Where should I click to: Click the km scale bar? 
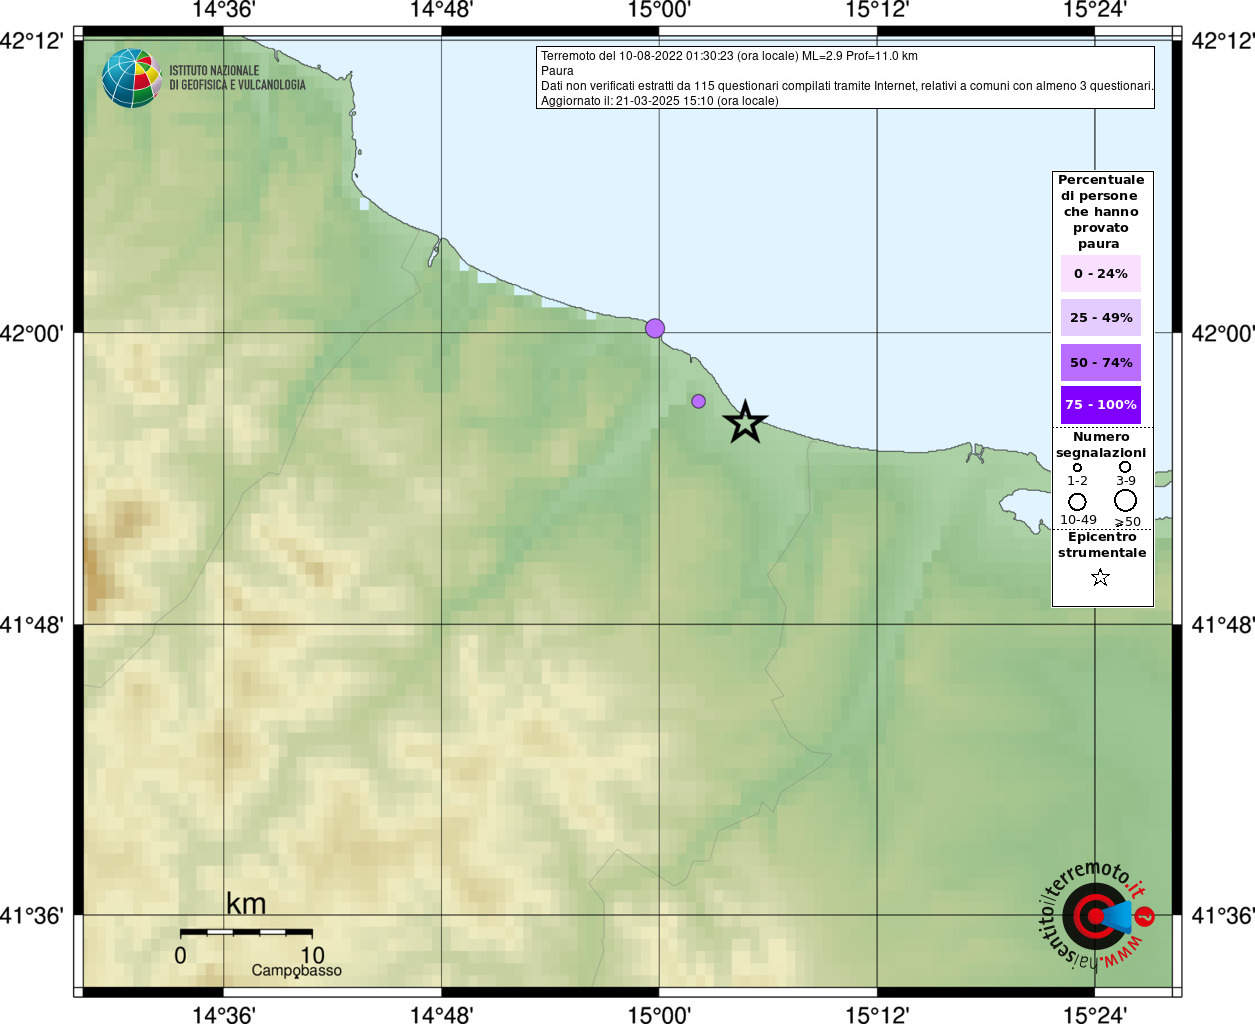[246, 932]
